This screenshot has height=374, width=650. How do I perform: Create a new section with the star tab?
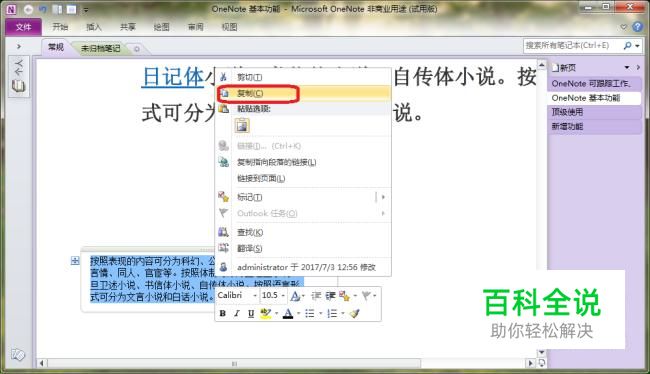137,49
